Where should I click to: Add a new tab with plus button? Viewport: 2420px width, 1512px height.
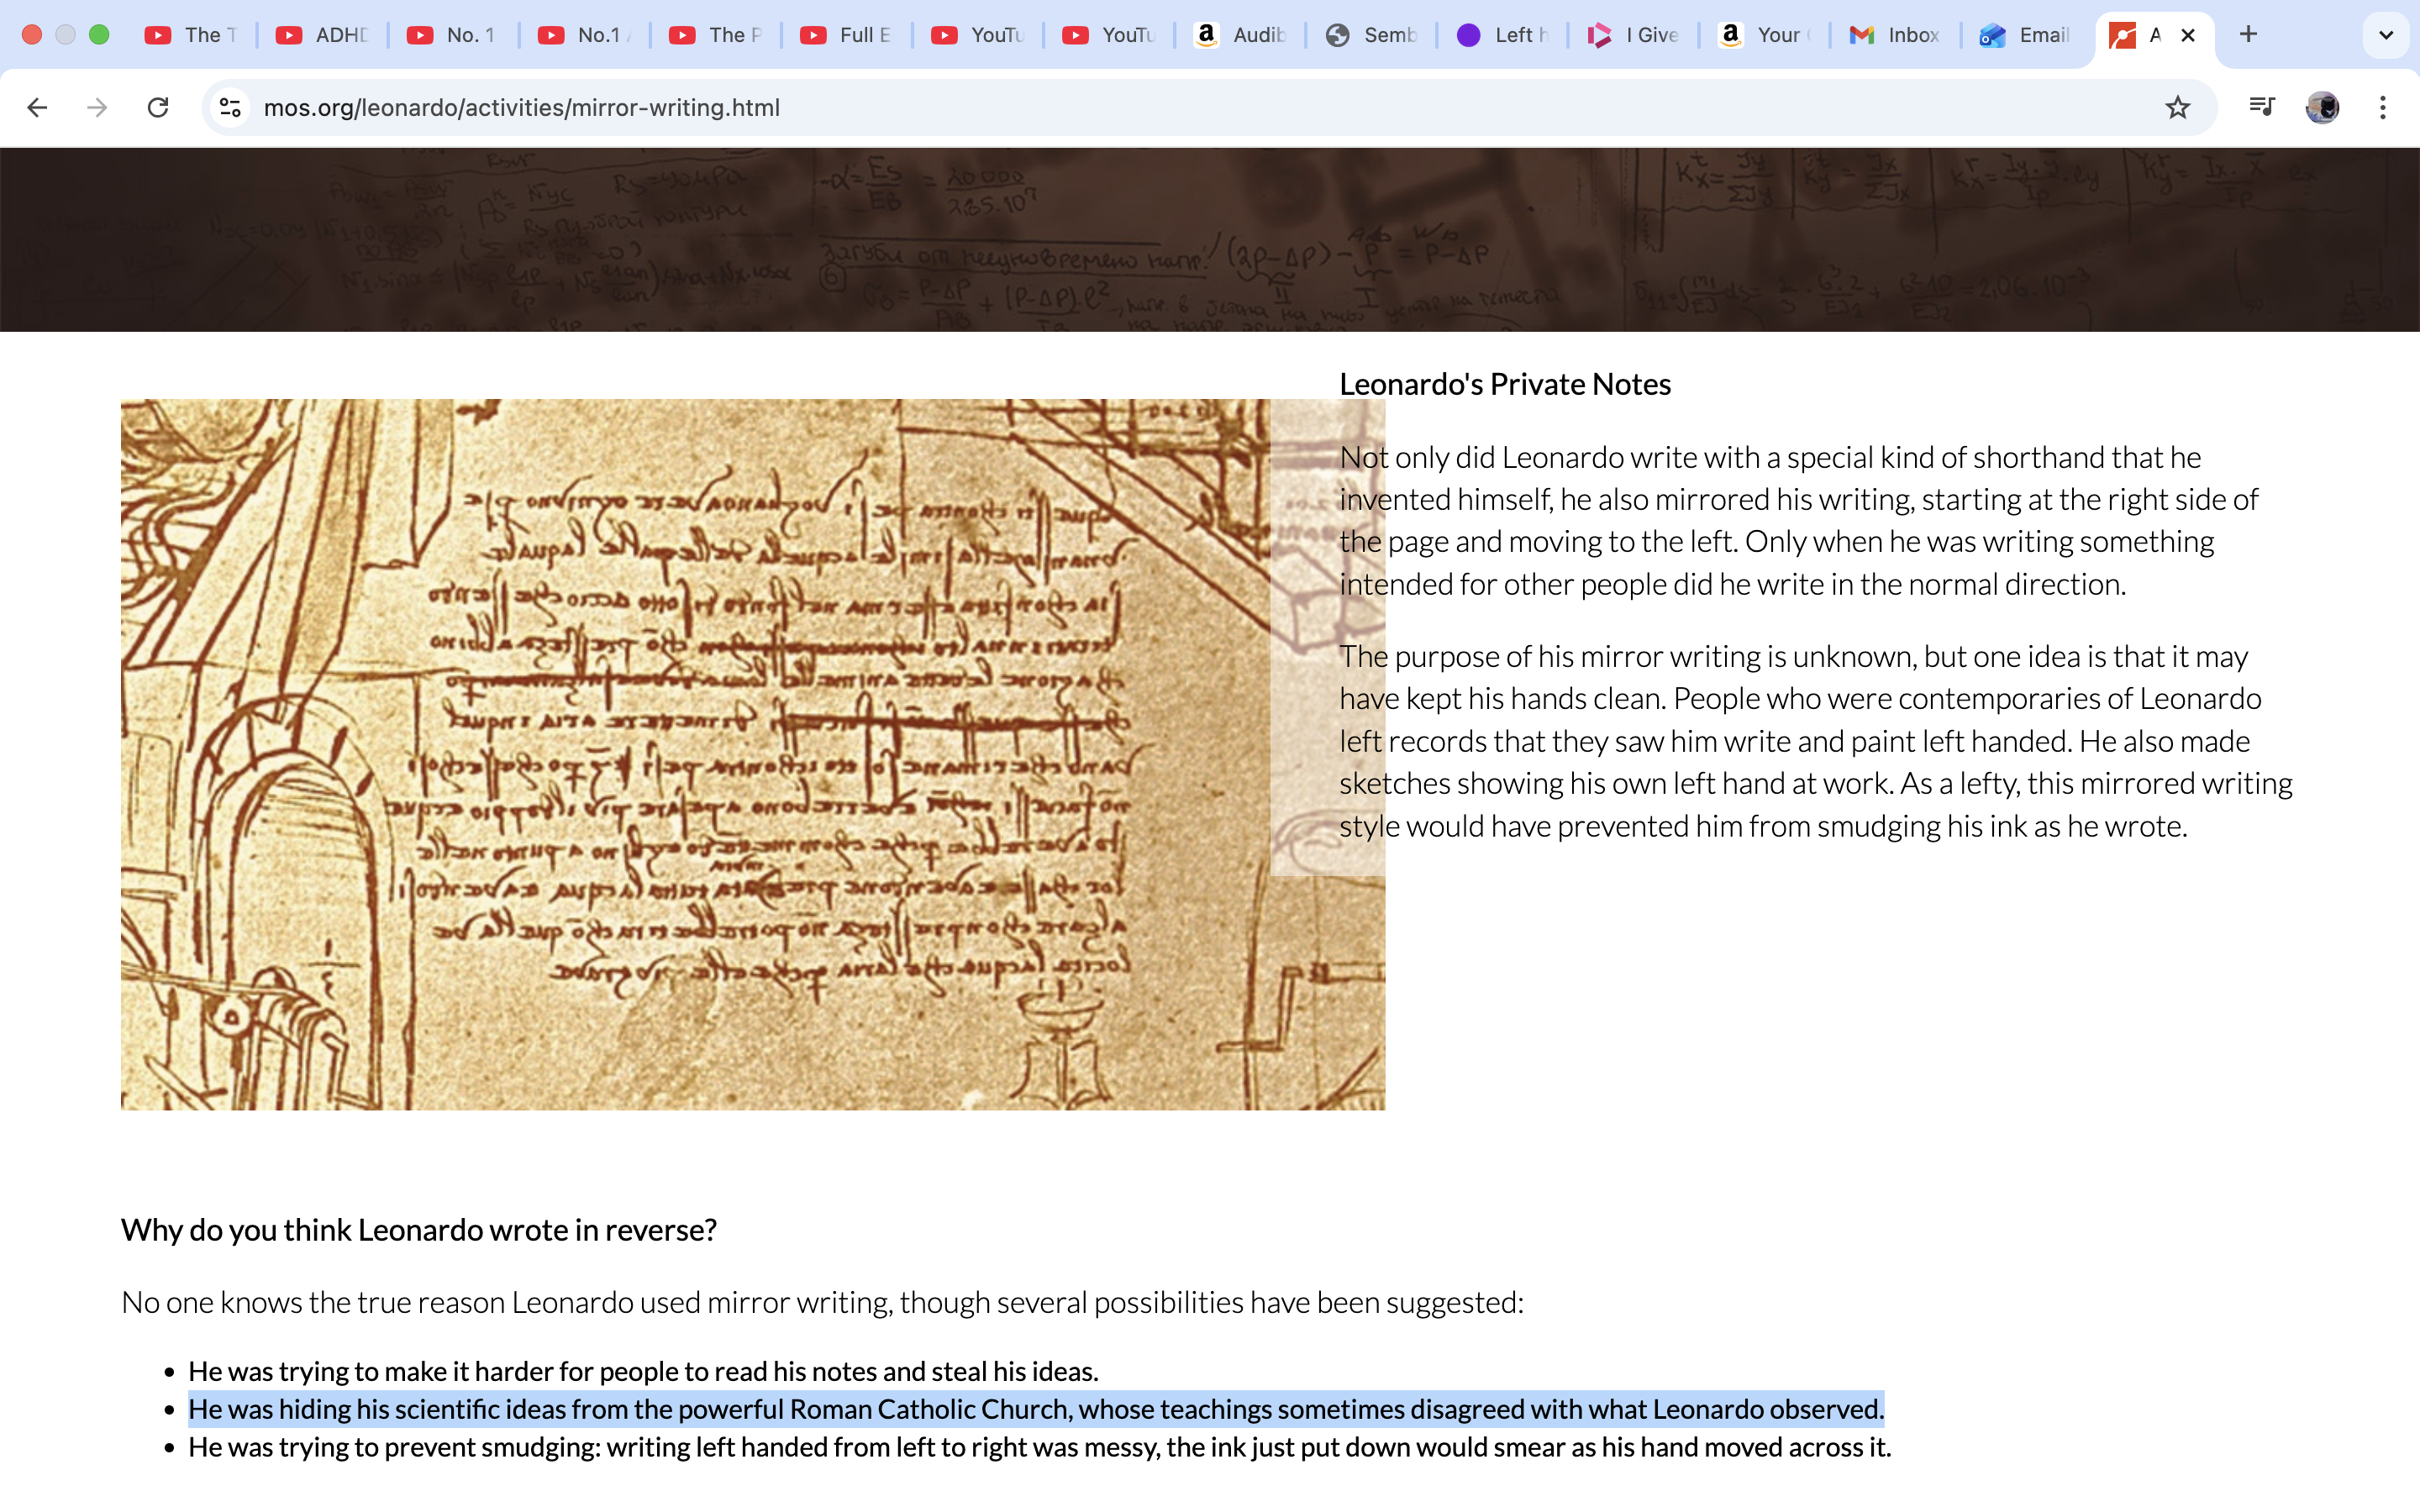(2248, 35)
